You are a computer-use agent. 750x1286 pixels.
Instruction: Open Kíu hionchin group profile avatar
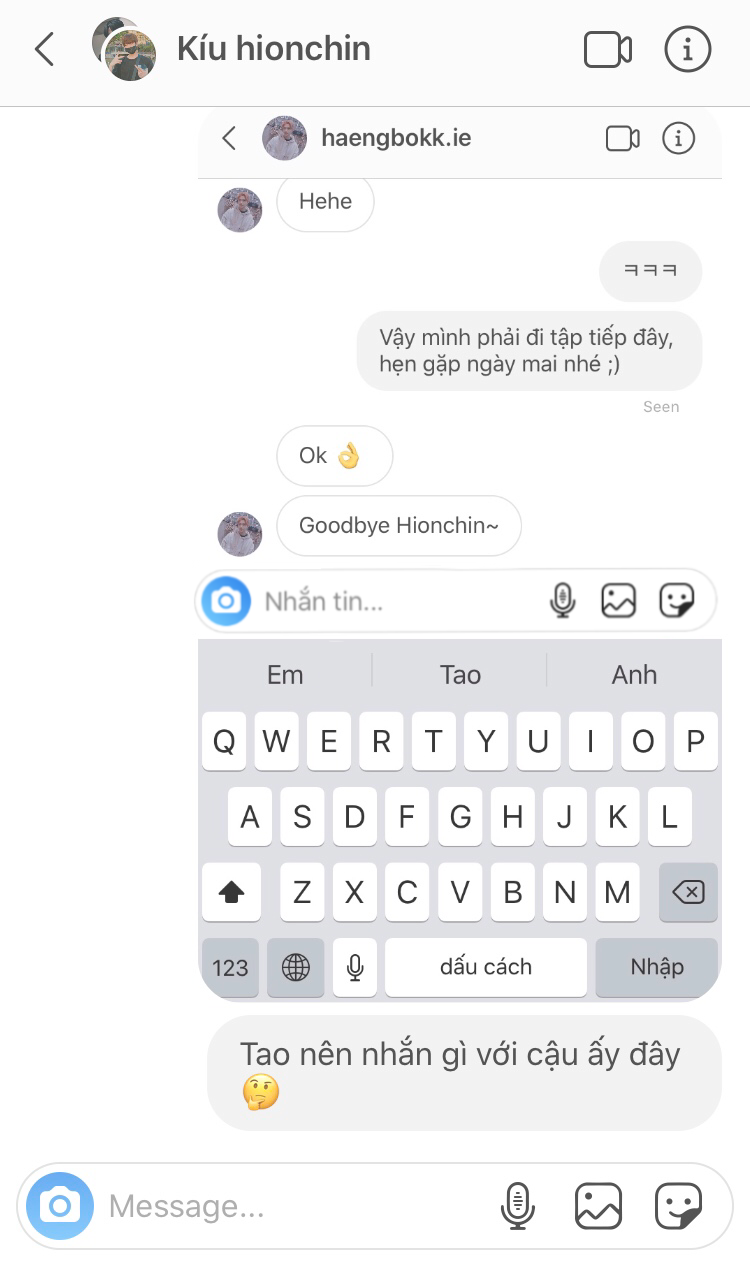[125, 49]
